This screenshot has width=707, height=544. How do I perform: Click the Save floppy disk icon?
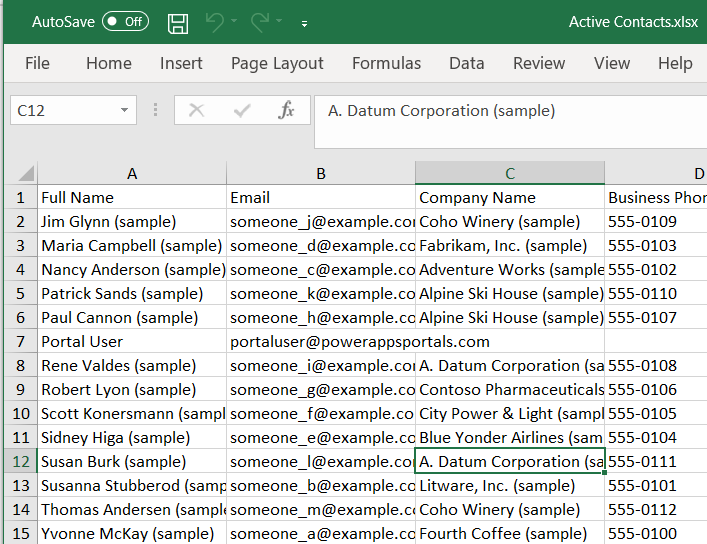(178, 22)
